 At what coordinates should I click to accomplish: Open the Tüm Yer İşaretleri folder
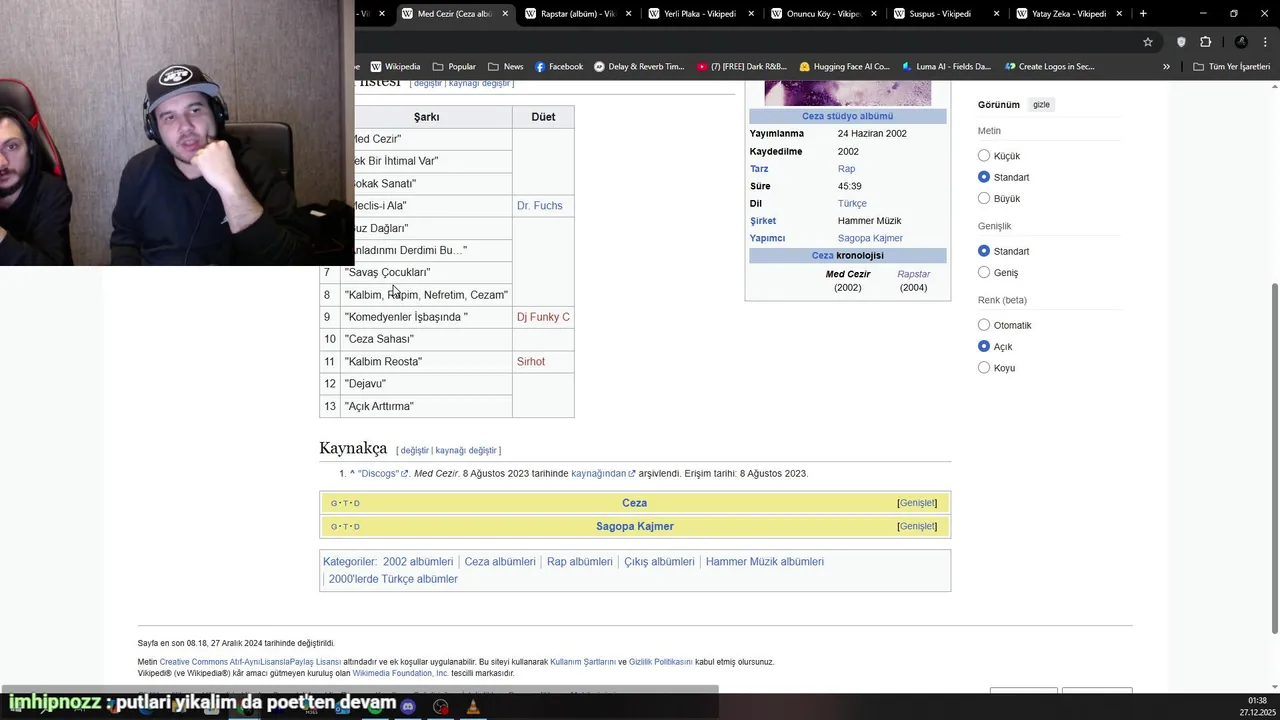coord(1231,67)
